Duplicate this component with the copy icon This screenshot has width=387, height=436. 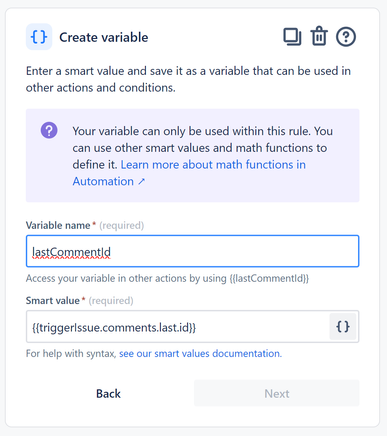[x=292, y=37]
